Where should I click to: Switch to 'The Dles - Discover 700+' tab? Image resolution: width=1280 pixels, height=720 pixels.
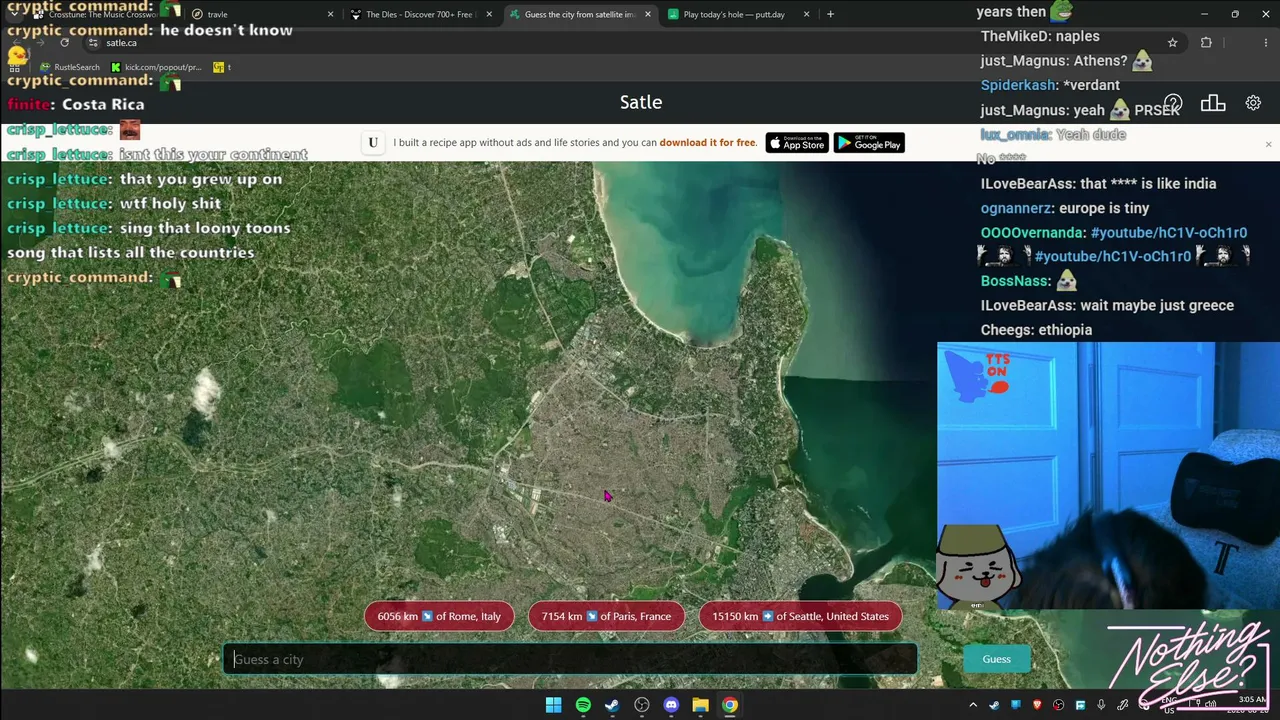pyautogui.click(x=420, y=14)
